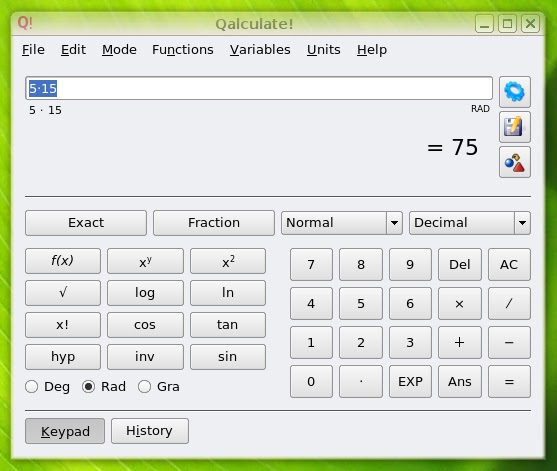Click the minus − key
557x471 pixels.
[x=509, y=343]
